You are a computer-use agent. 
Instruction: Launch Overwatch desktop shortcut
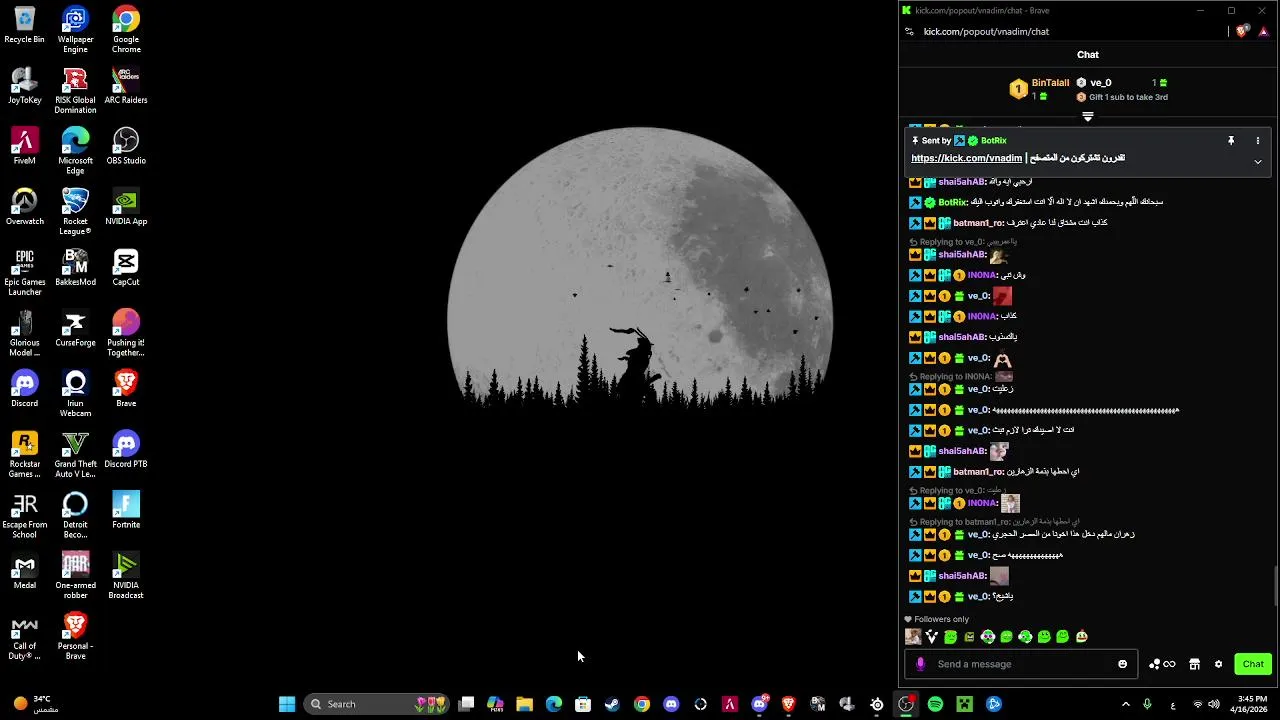point(24,208)
